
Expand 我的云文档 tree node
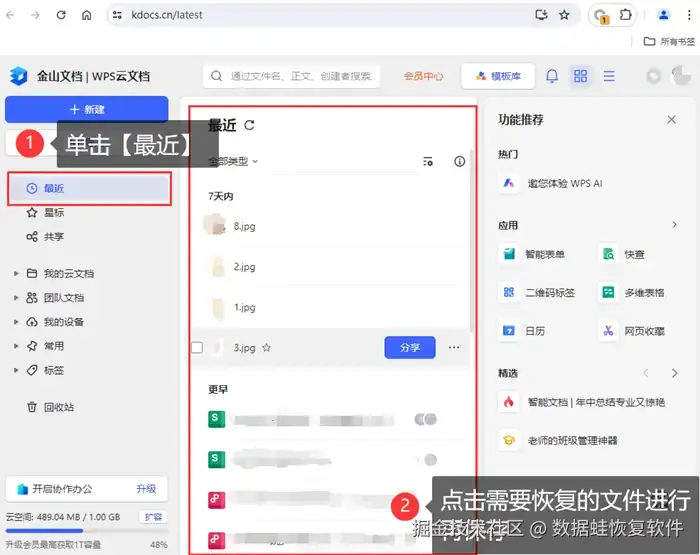point(16,273)
